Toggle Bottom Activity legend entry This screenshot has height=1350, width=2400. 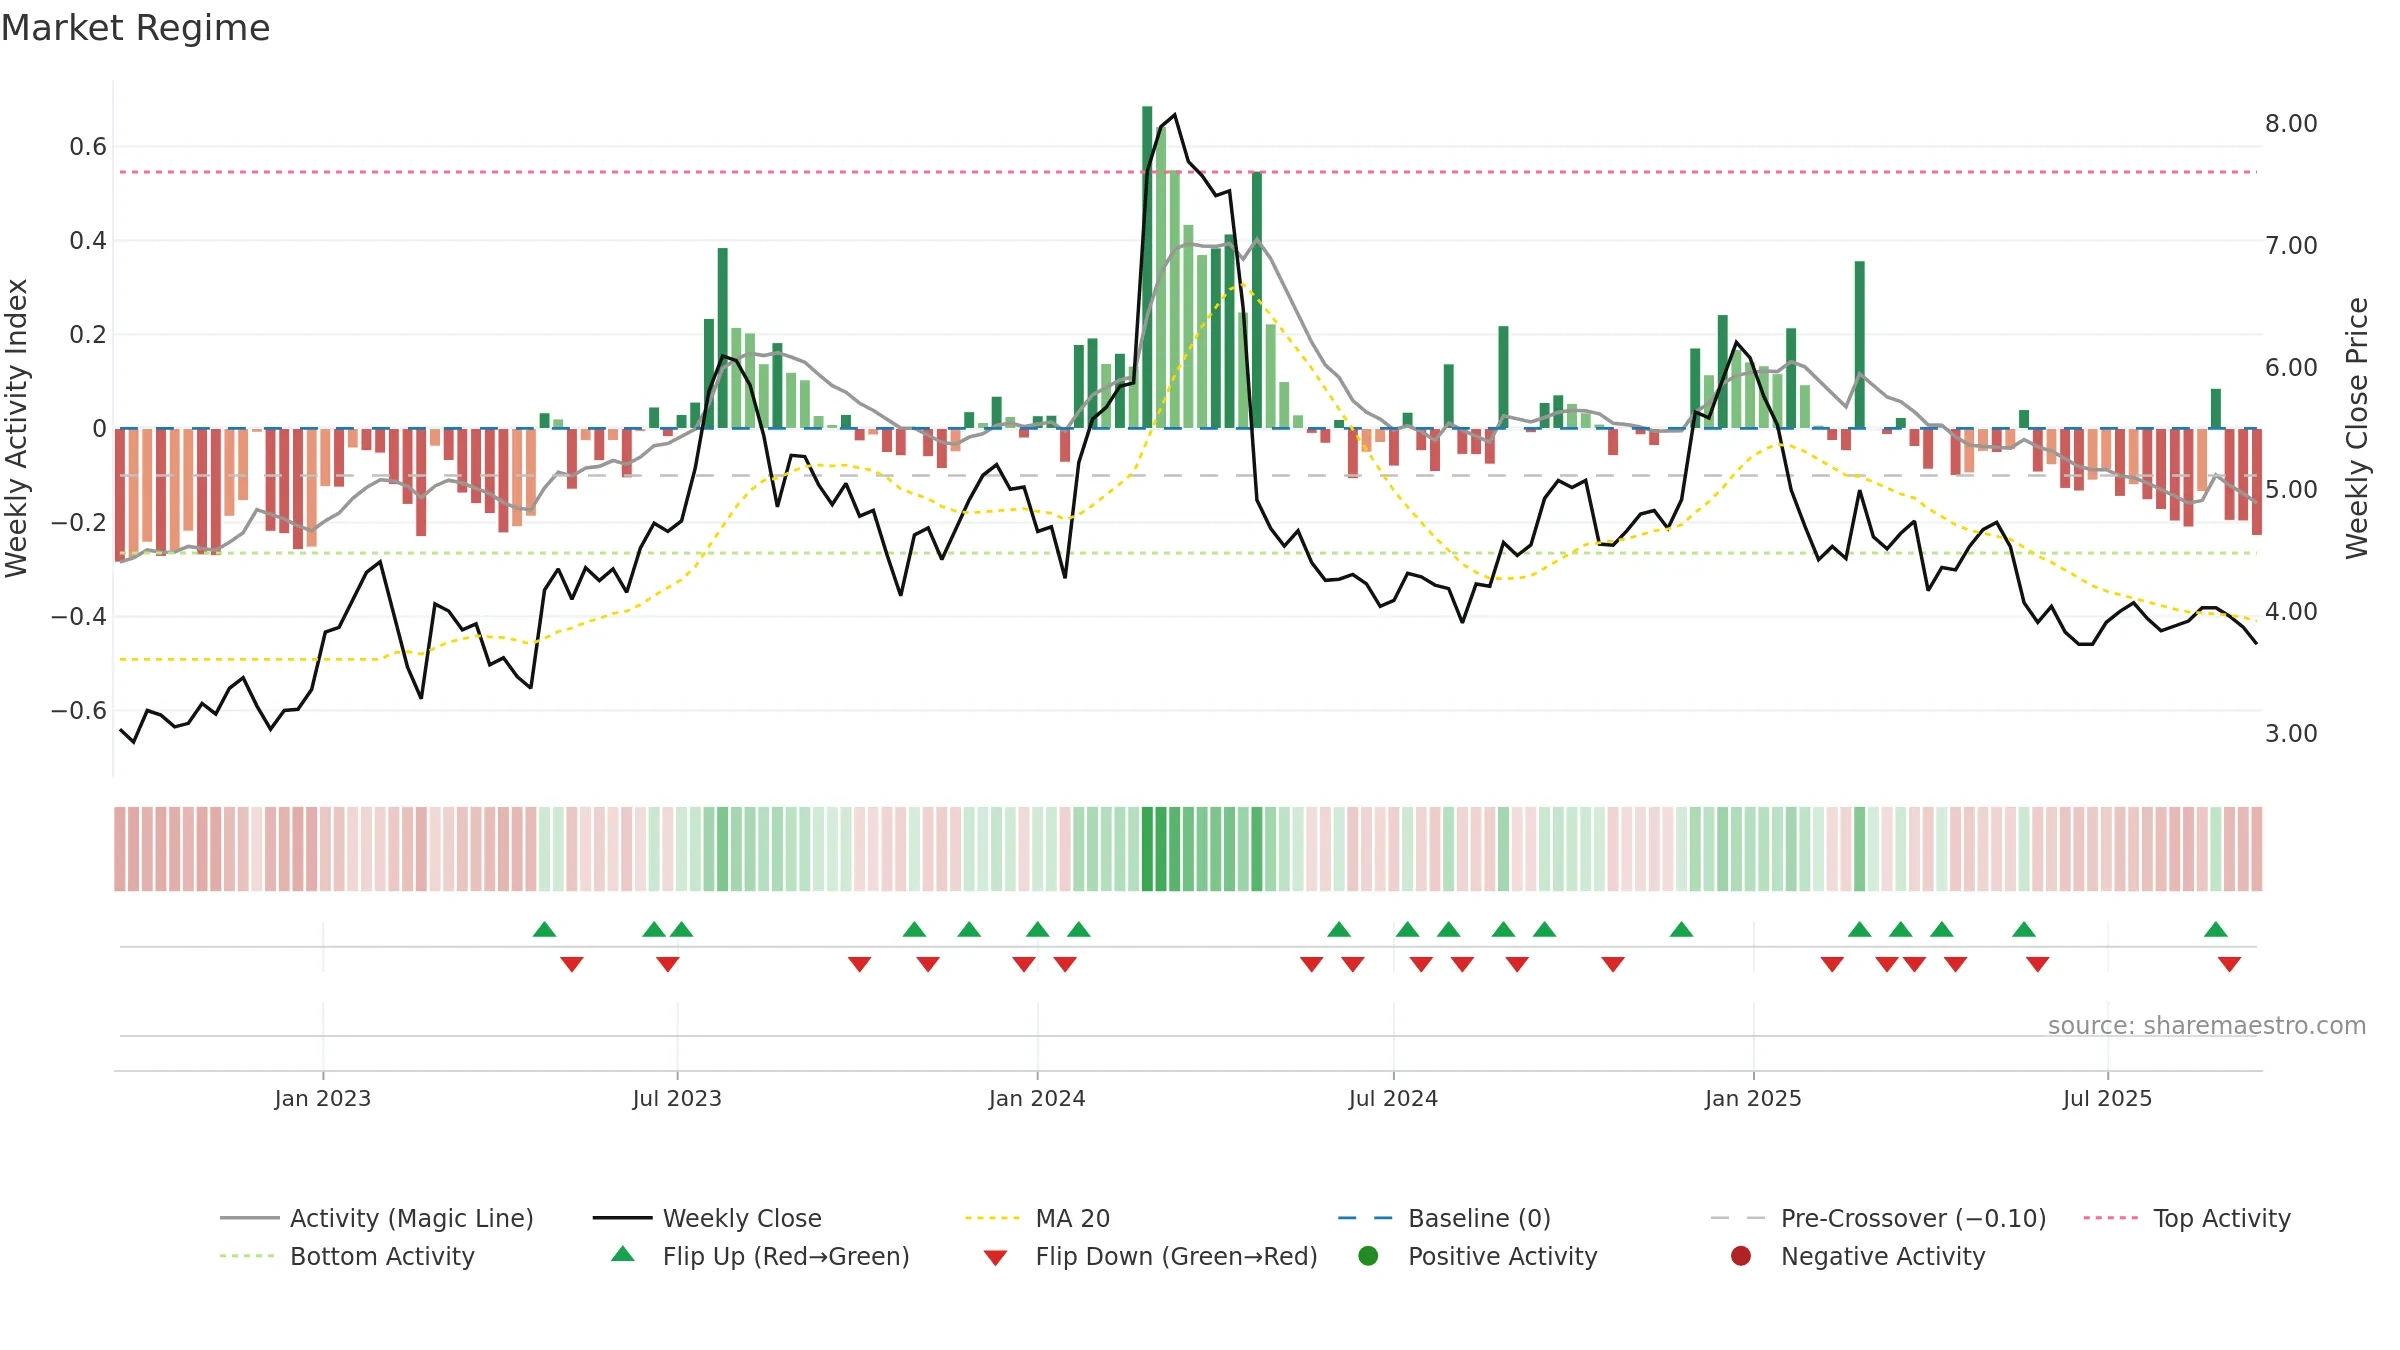tap(347, 1256)
